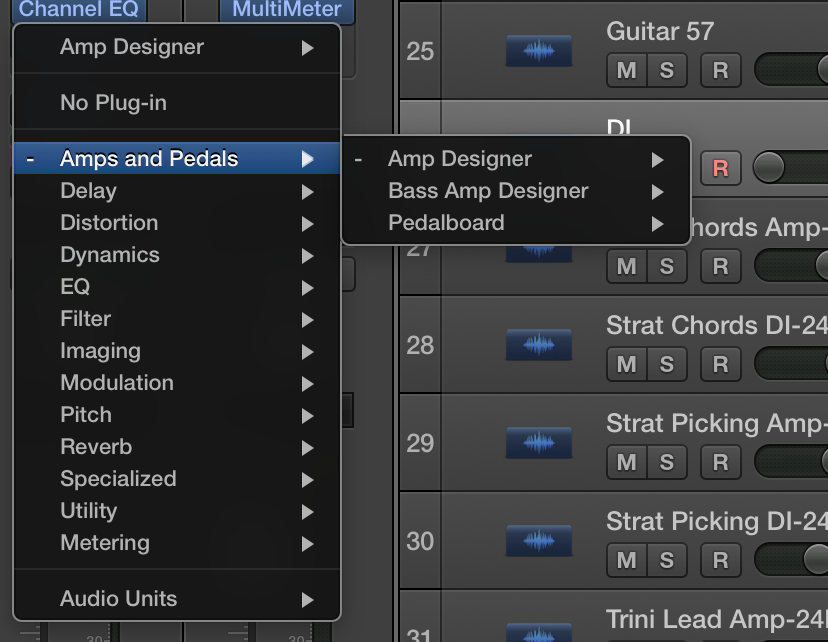
Task: Record-enable the Strat Picking DI track 30
Action: pos(720,560)
